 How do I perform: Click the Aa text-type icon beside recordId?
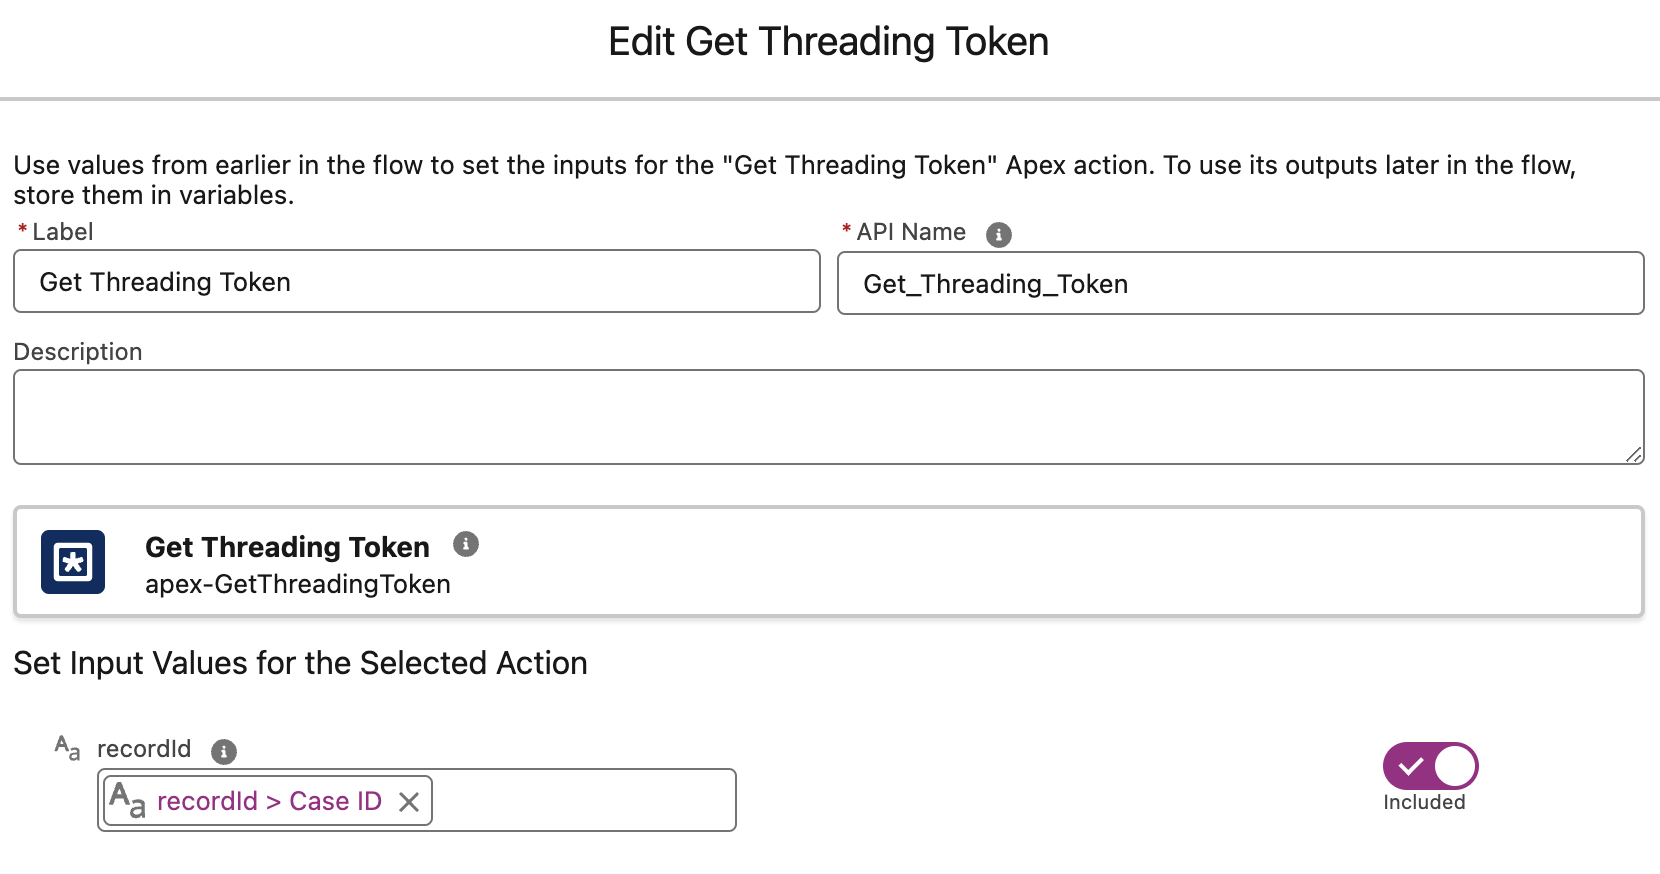pyautogui.click(x=65, y=748)
